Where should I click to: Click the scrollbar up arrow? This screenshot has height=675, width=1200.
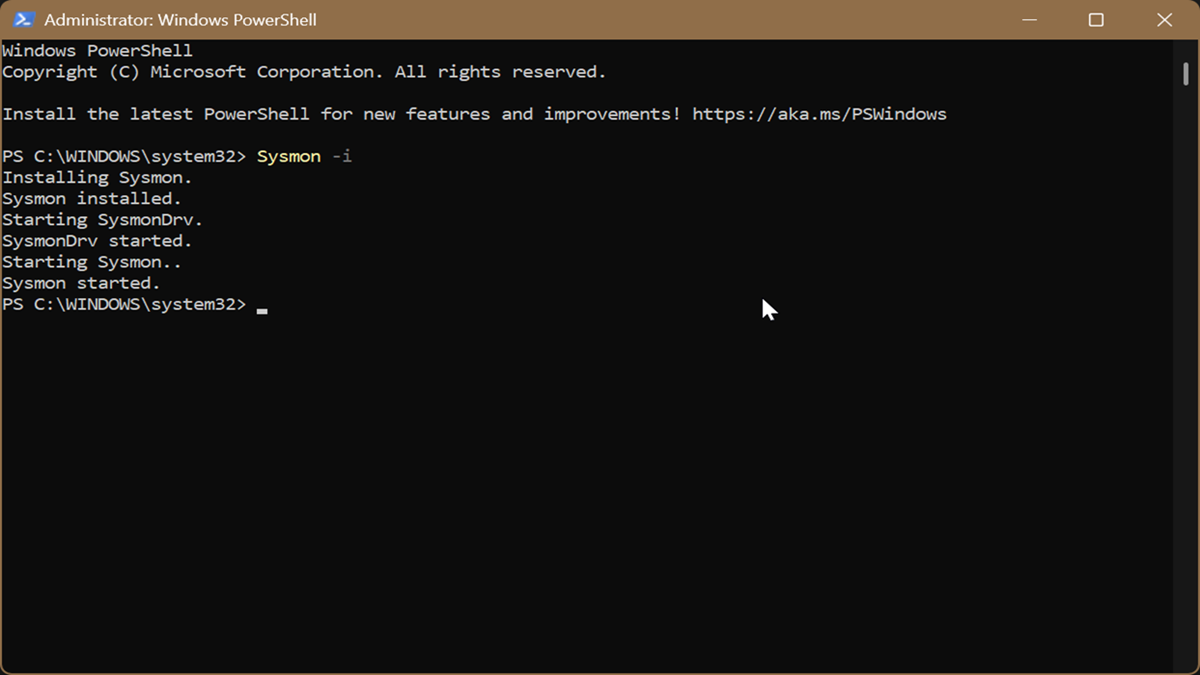pyautogui.click(x=1185, y=50)
